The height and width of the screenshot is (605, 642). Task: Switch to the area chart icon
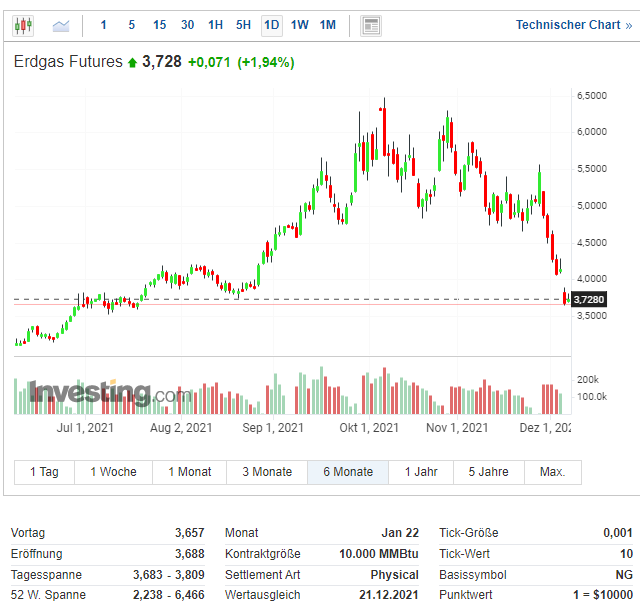pos(62,25)
